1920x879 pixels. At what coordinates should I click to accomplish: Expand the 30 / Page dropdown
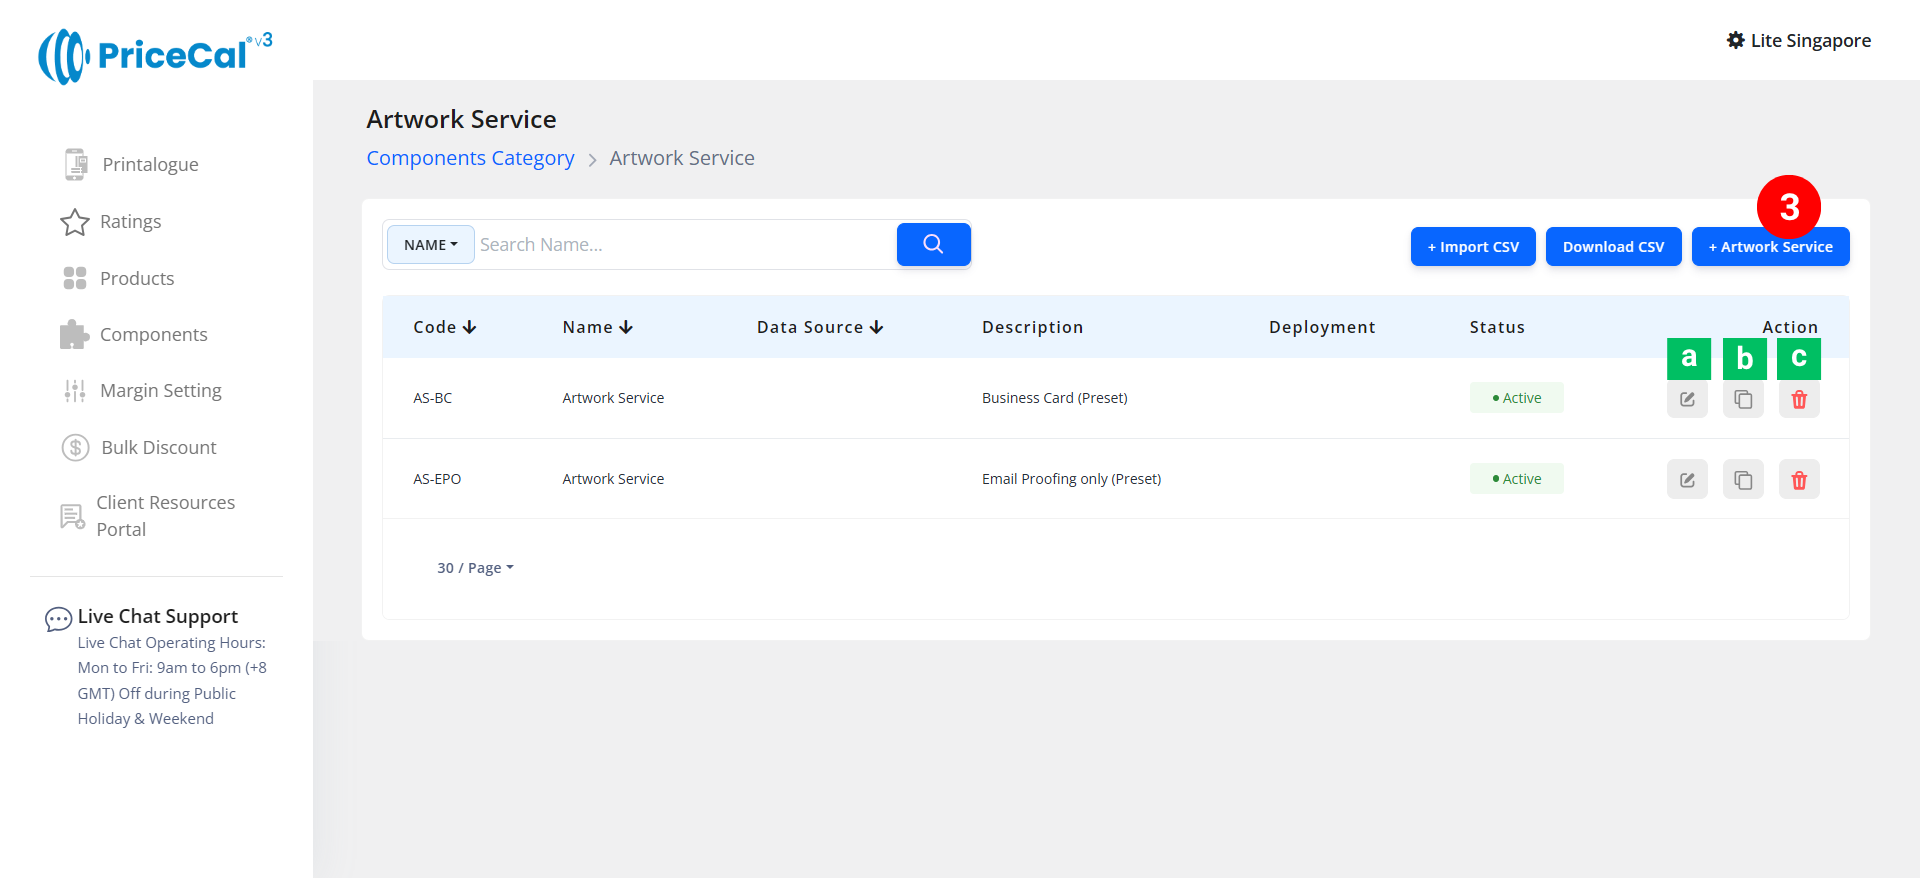point(475,568)
